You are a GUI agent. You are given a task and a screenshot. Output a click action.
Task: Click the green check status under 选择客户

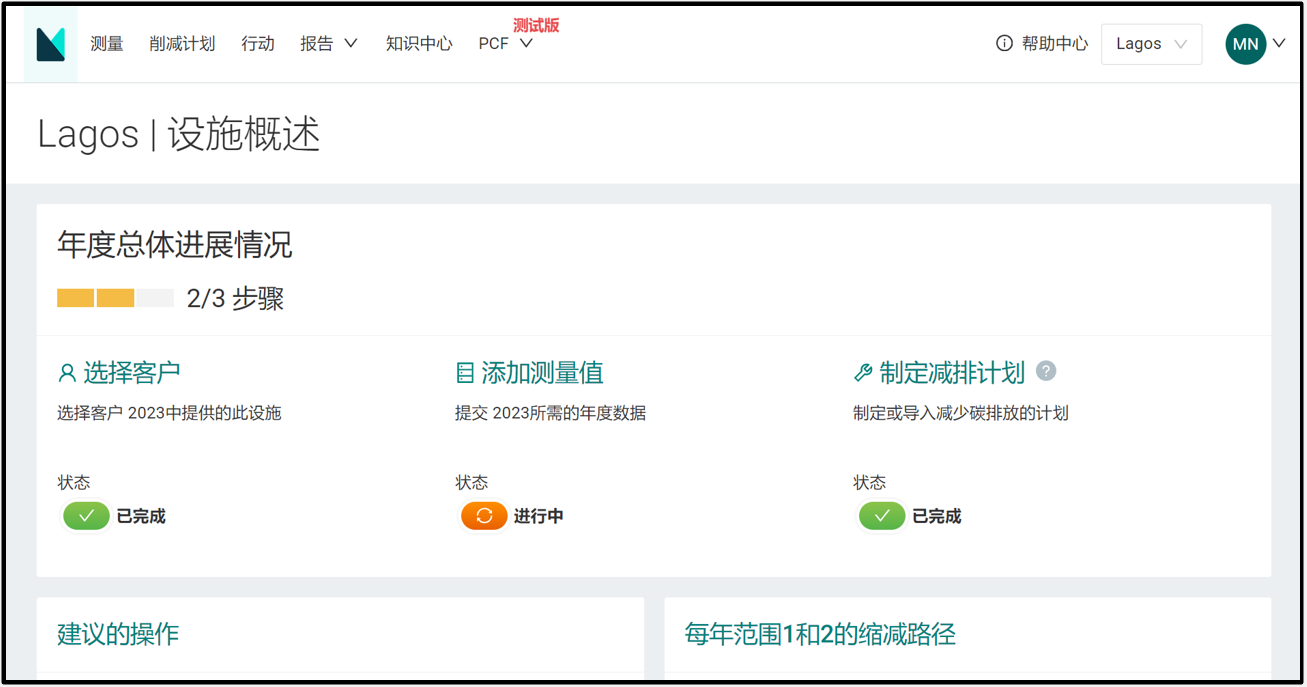tap(87, 516)
